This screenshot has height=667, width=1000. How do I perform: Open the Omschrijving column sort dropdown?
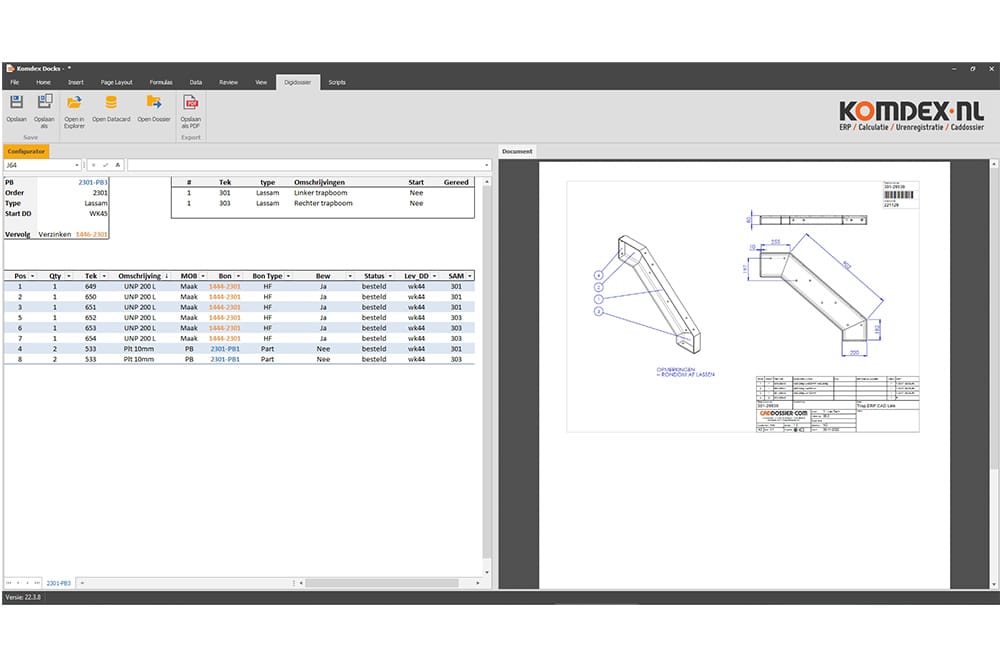[167, 276]
